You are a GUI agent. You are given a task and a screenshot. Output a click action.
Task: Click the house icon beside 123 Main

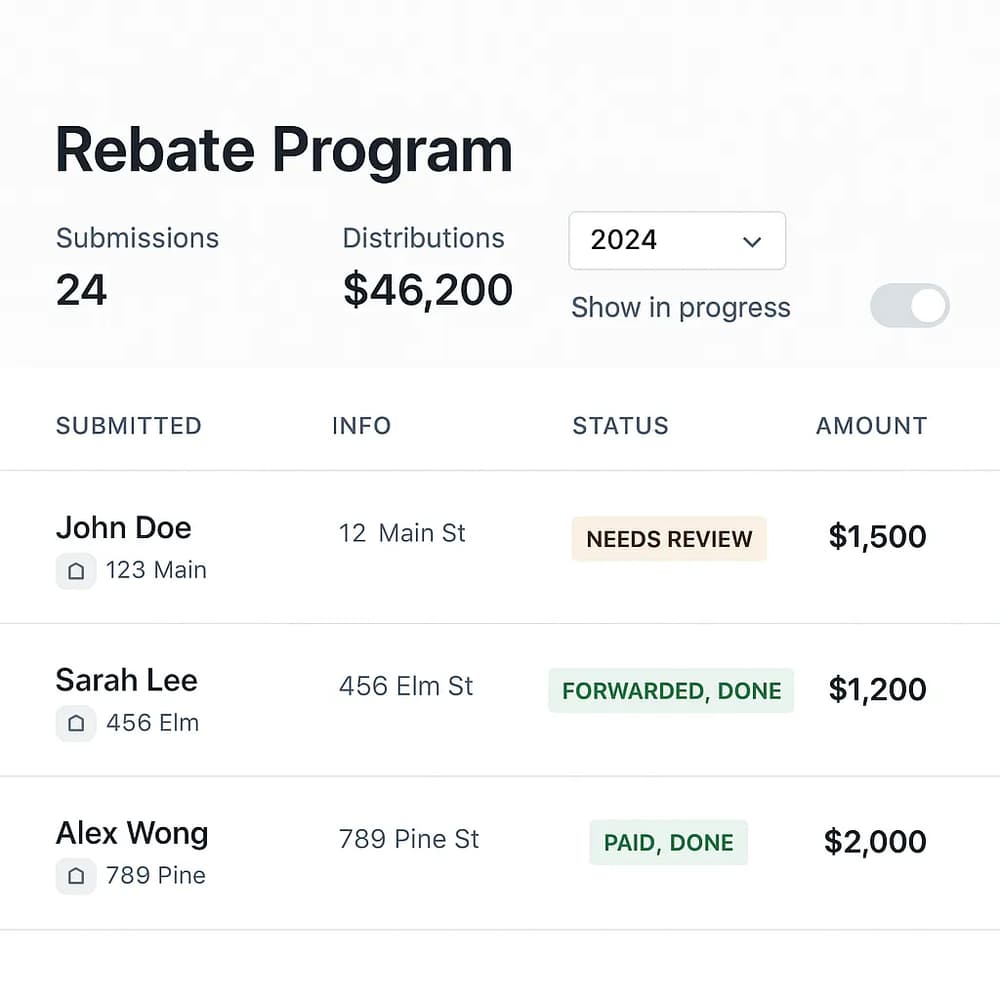76,570
